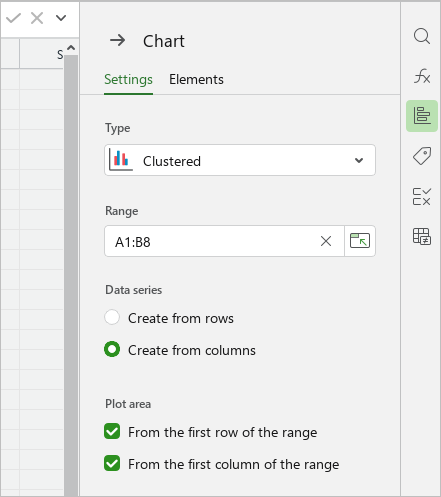Clear the Range field with the X

pos(326,241)
